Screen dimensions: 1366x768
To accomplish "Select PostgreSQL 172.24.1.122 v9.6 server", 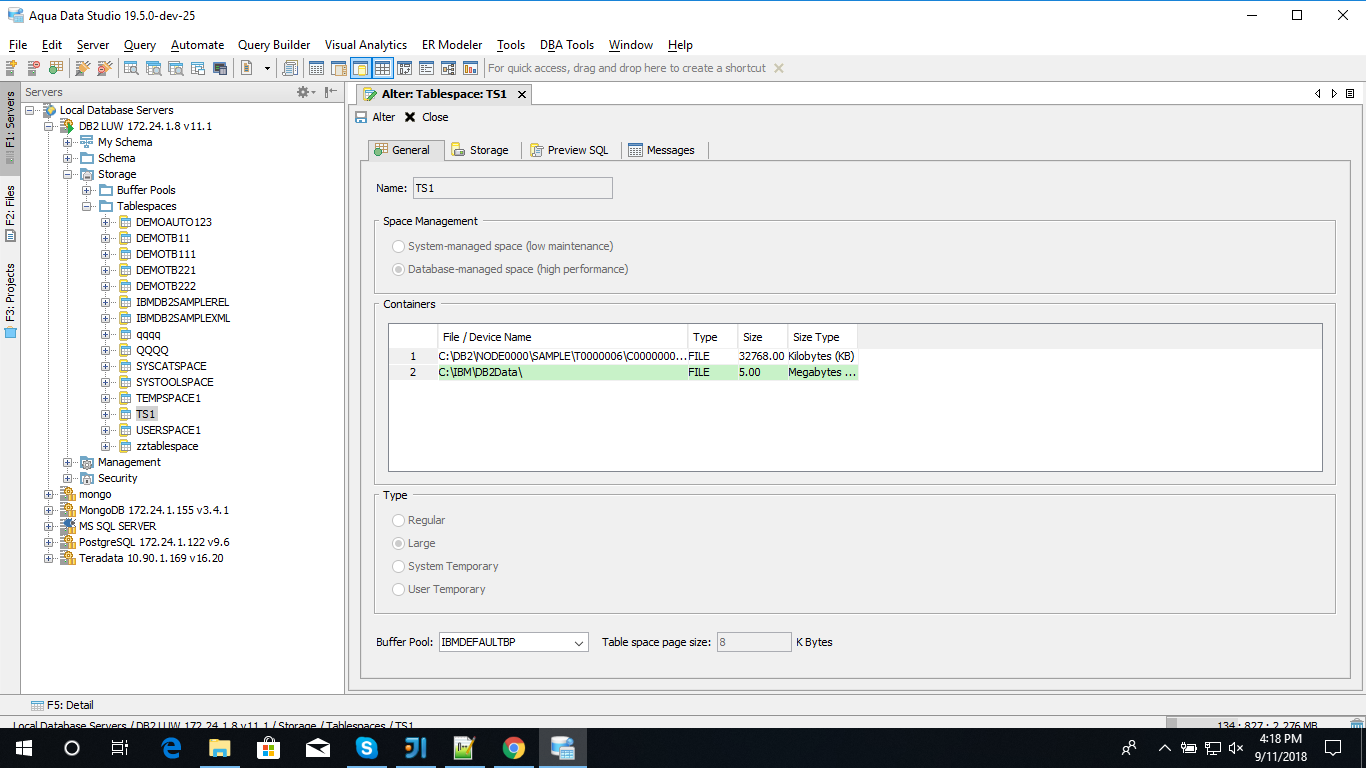I will (154, 542).
